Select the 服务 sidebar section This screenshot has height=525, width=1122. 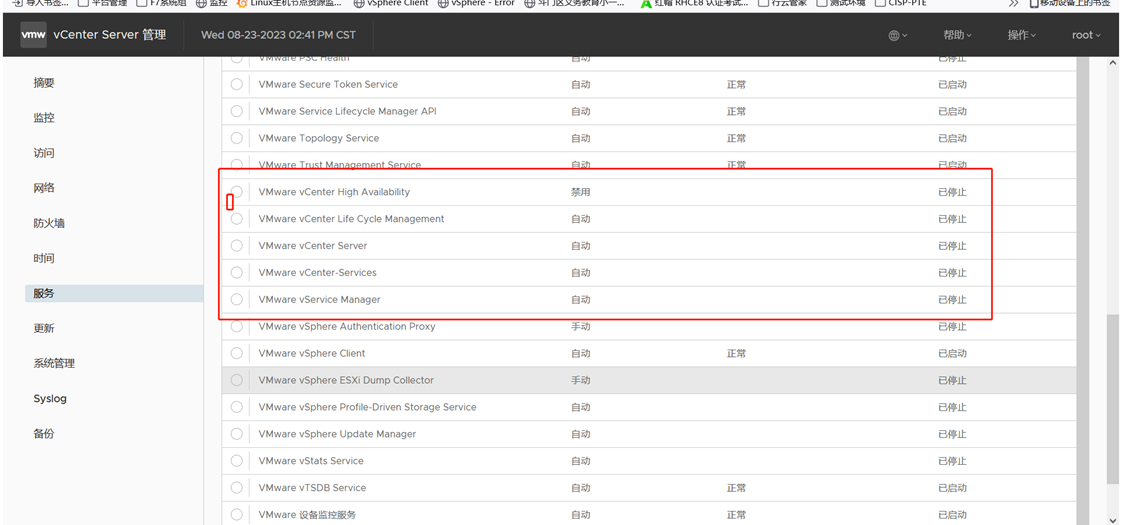(114, 293)
